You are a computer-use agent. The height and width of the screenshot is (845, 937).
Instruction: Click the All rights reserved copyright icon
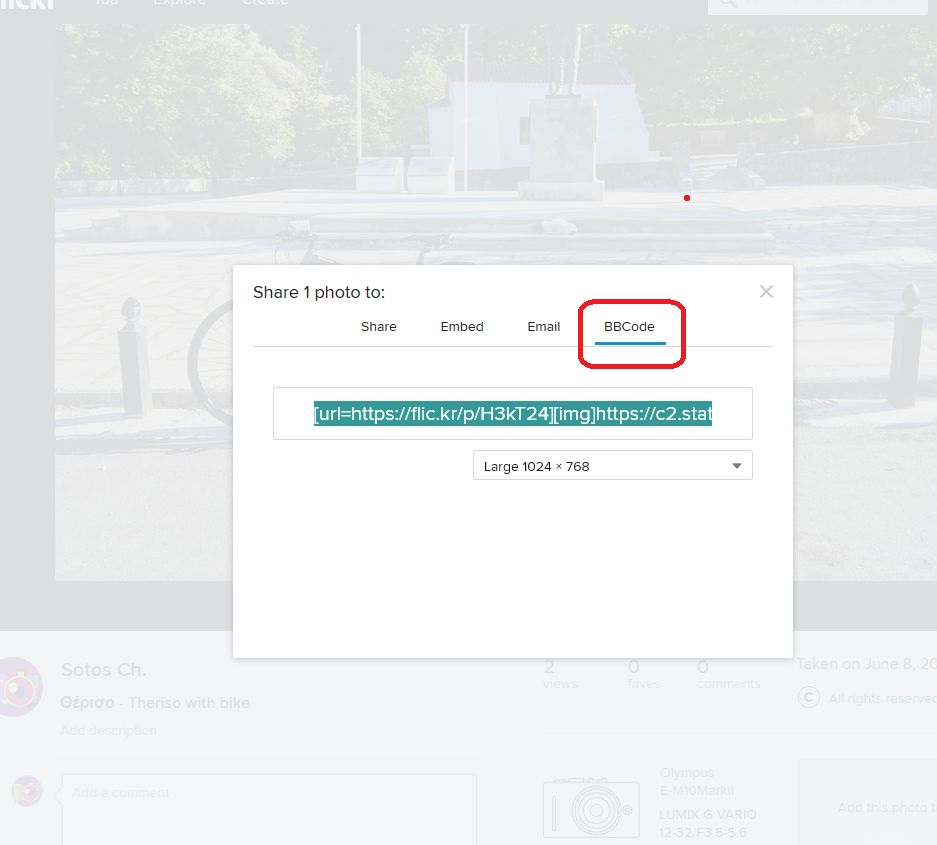[x=809, y=697]
